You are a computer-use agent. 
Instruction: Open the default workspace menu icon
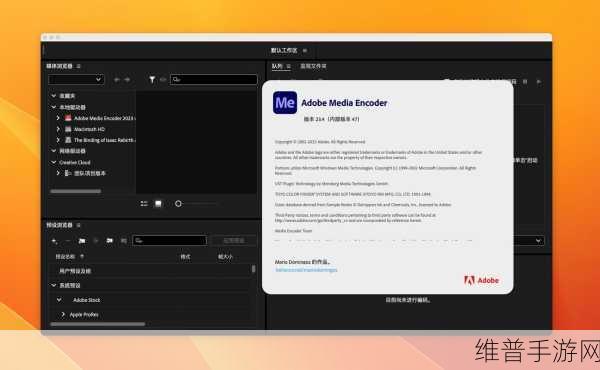305,51
